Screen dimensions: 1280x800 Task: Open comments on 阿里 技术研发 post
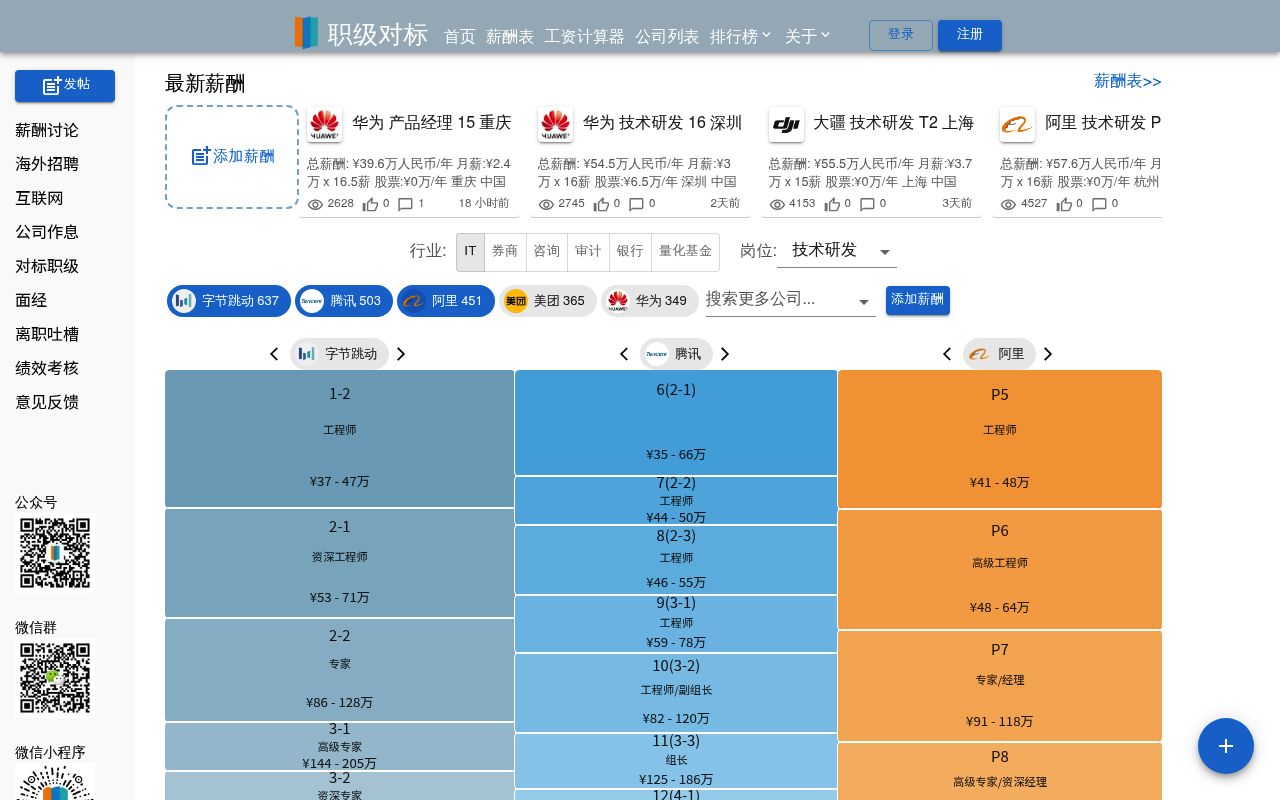1099,204
